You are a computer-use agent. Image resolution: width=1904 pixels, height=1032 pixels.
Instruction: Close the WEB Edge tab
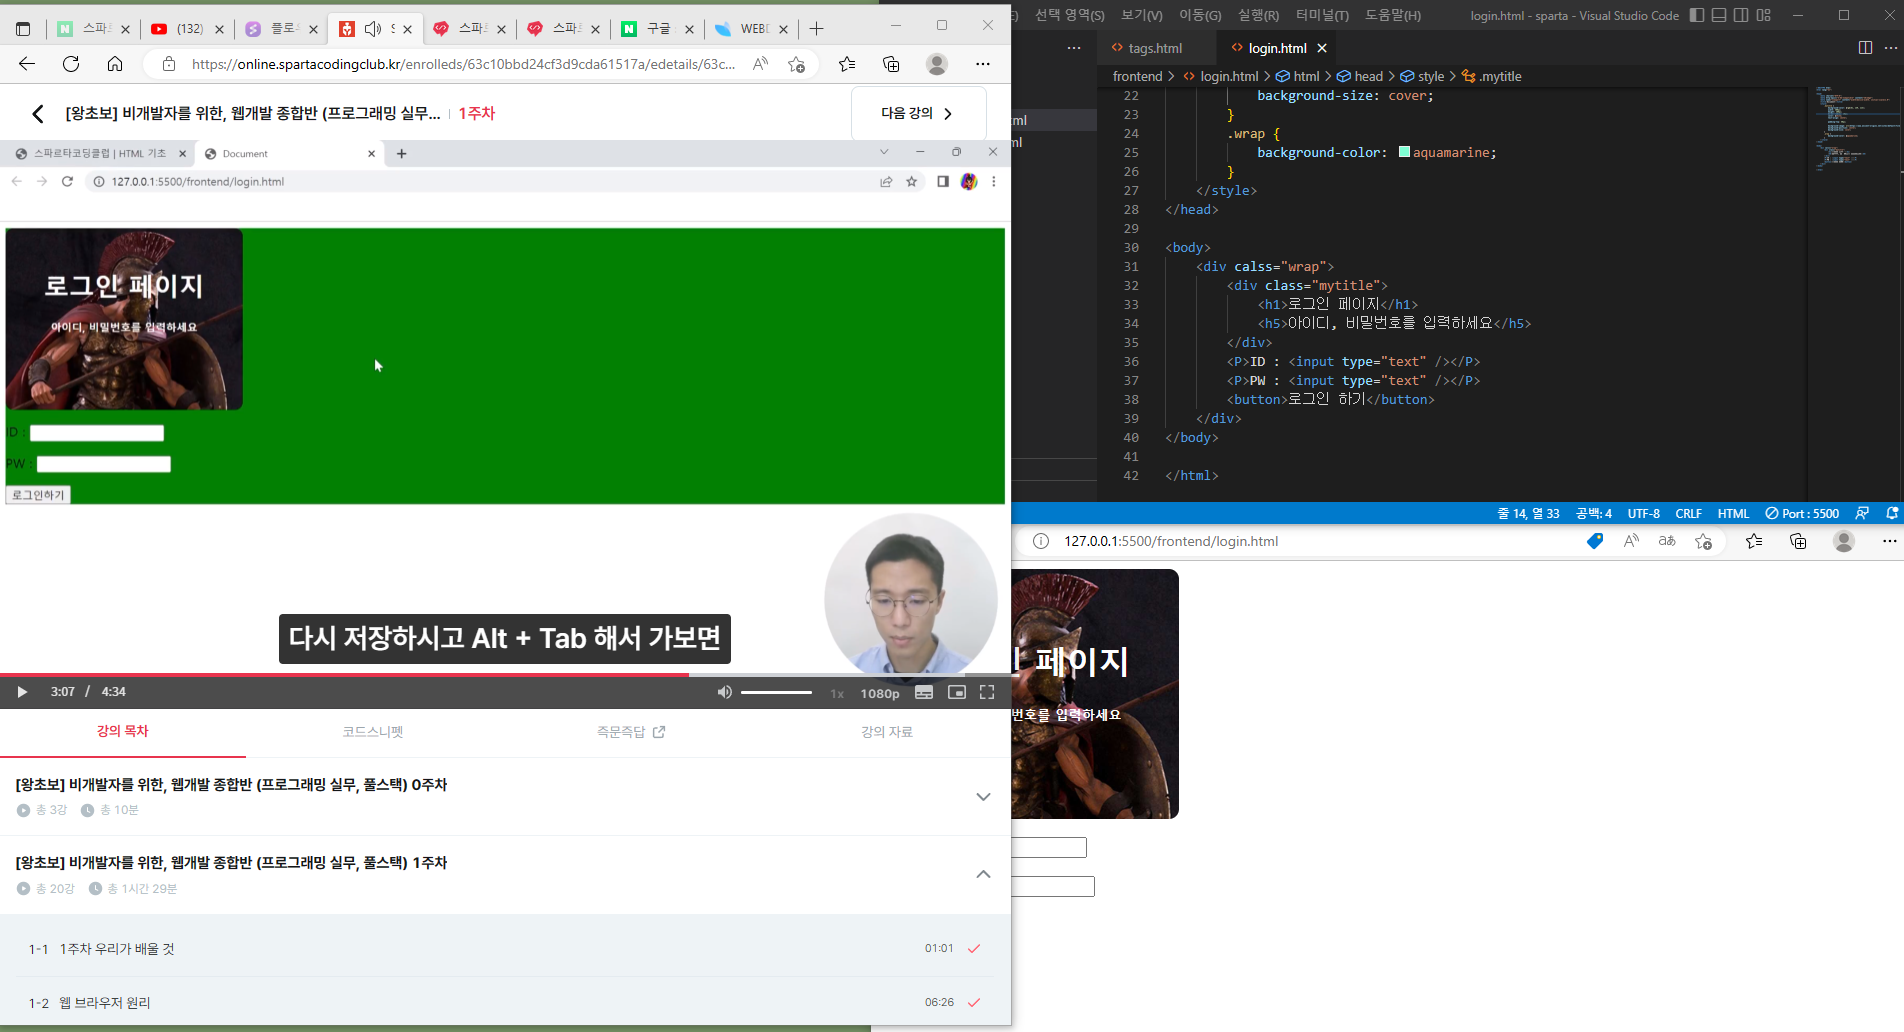coord(783,29)
